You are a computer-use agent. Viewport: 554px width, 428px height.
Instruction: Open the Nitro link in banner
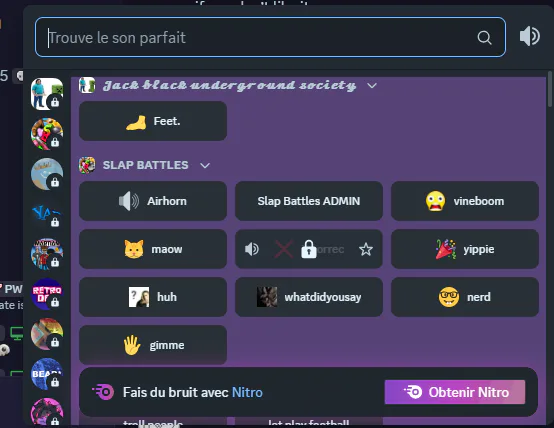[247, 392]
